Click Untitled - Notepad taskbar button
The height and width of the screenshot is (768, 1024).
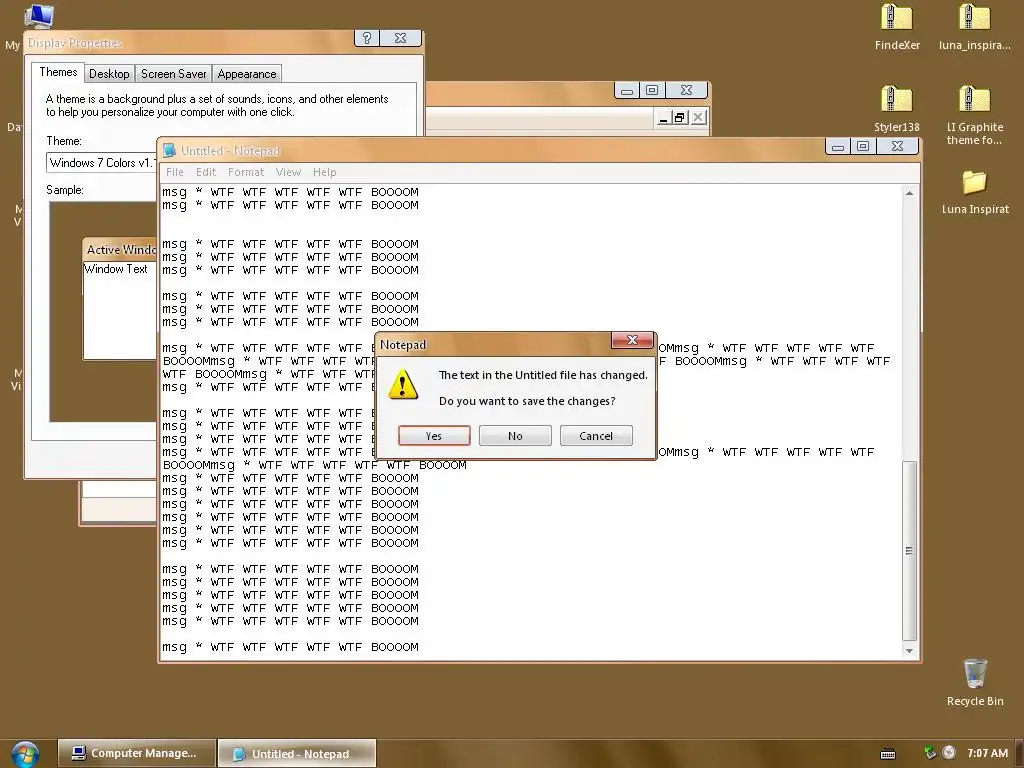point(296,753)
